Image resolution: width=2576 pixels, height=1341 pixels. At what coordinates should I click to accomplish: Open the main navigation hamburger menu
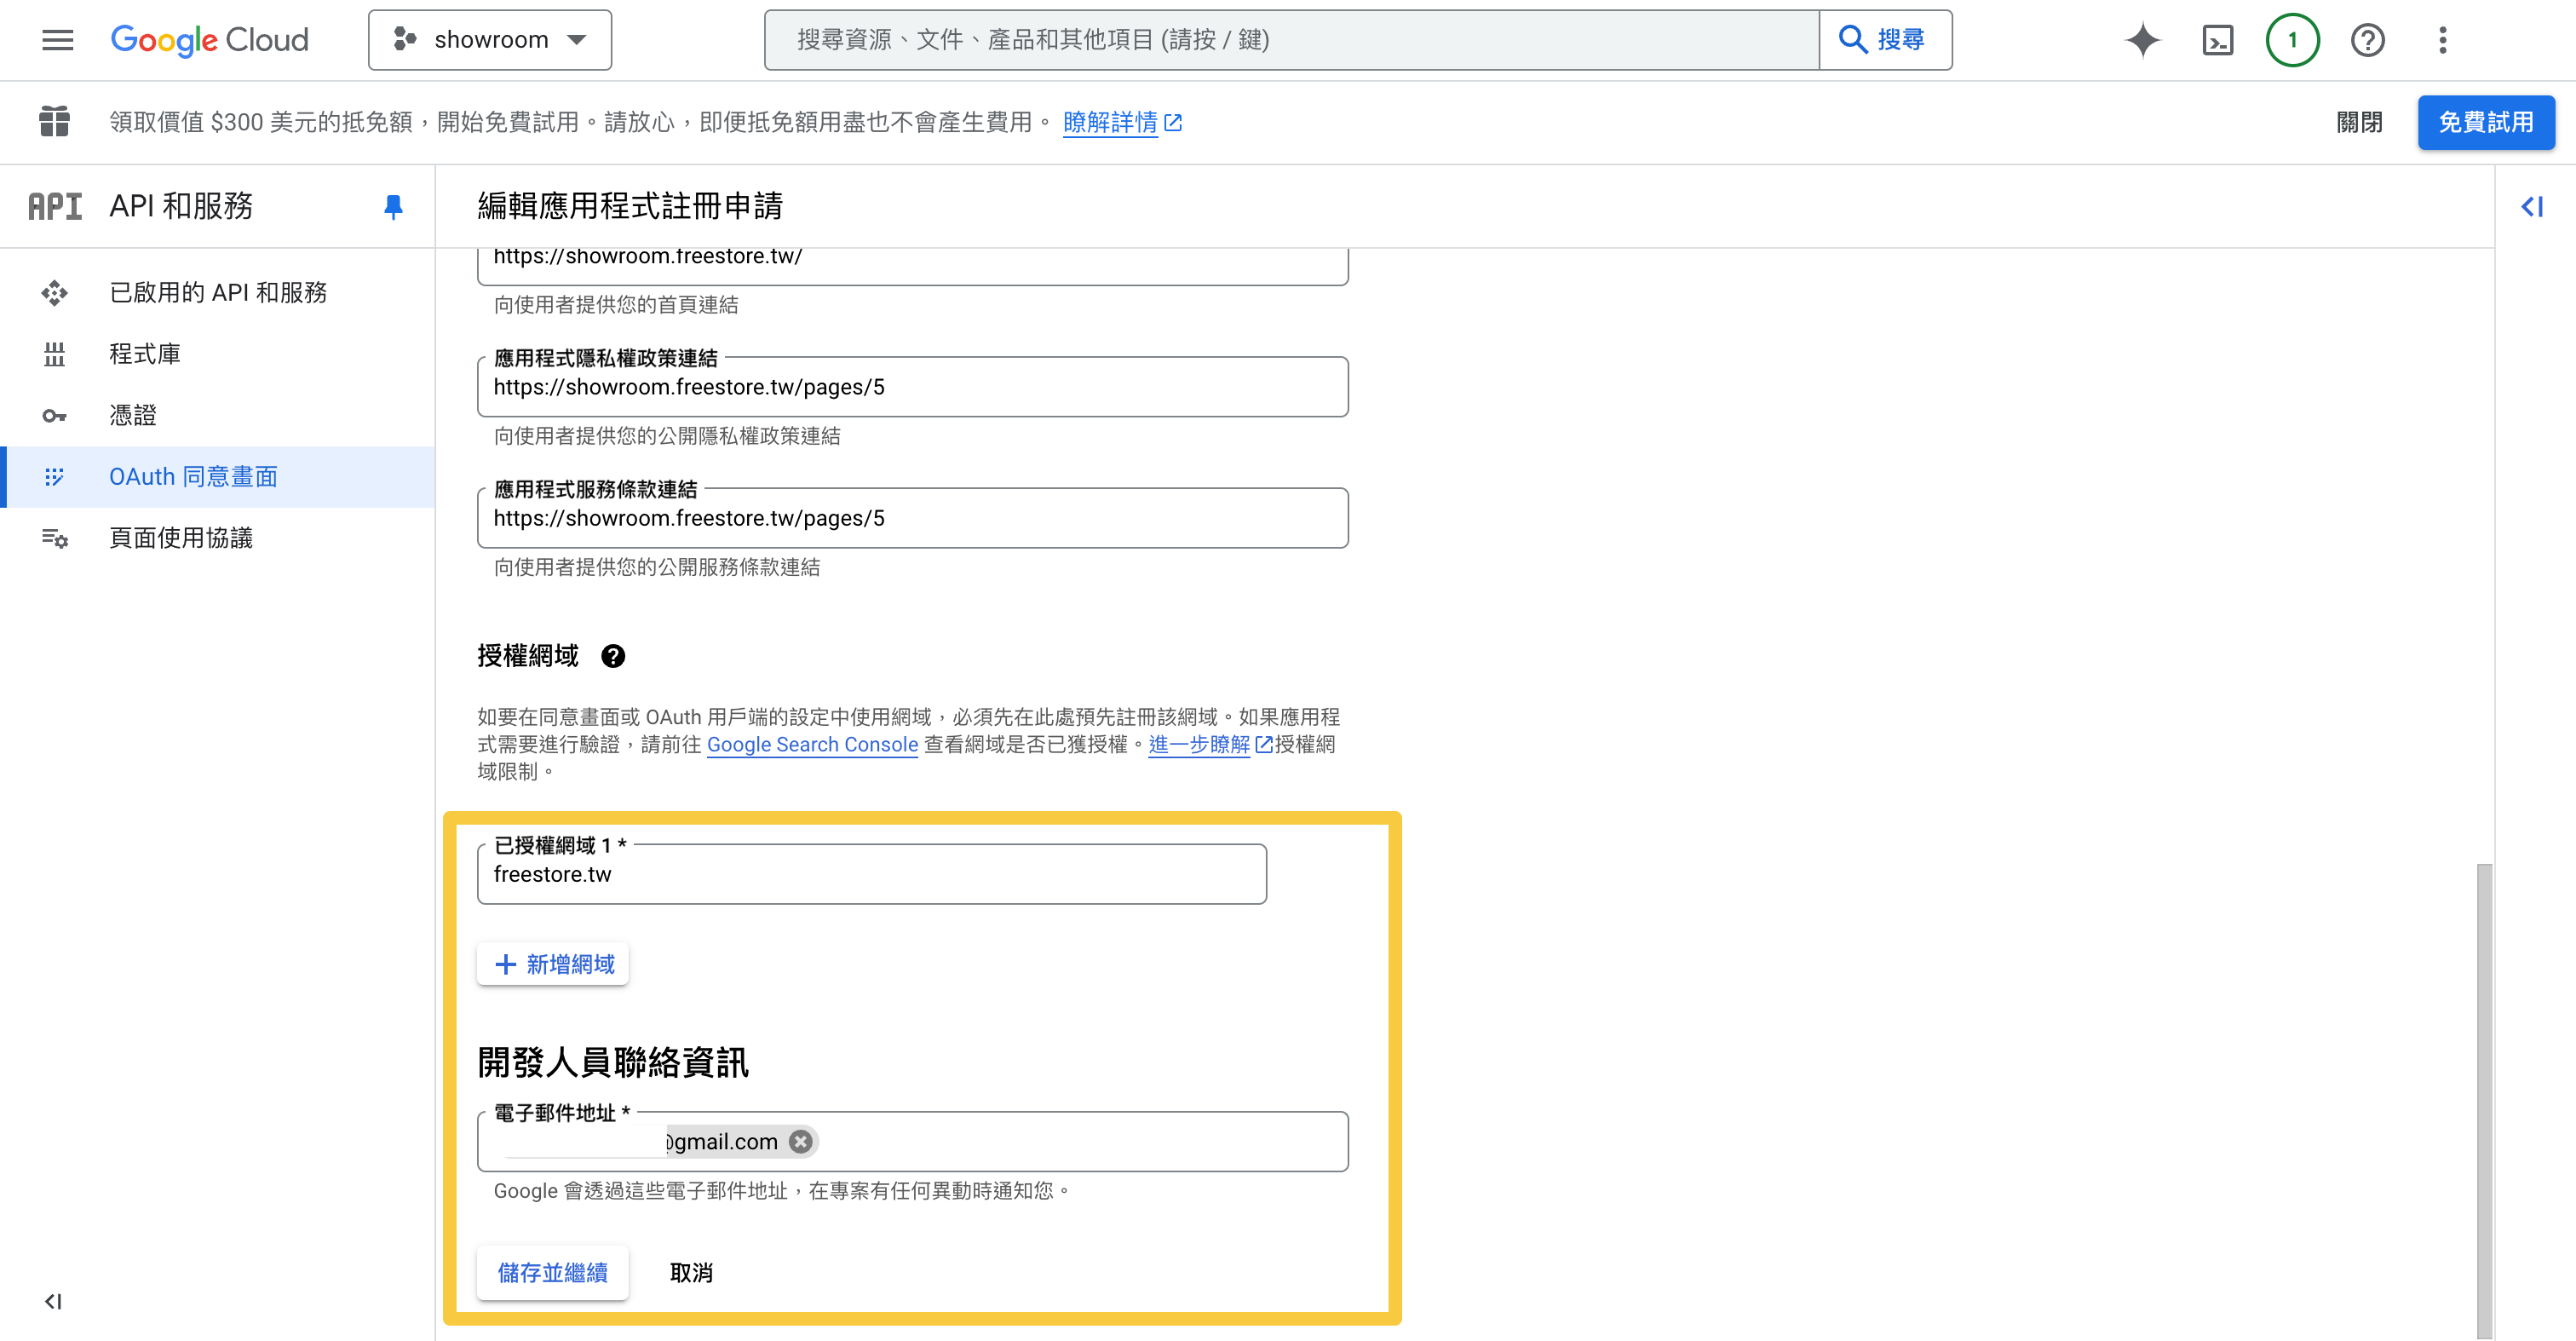tap(57, 40)
